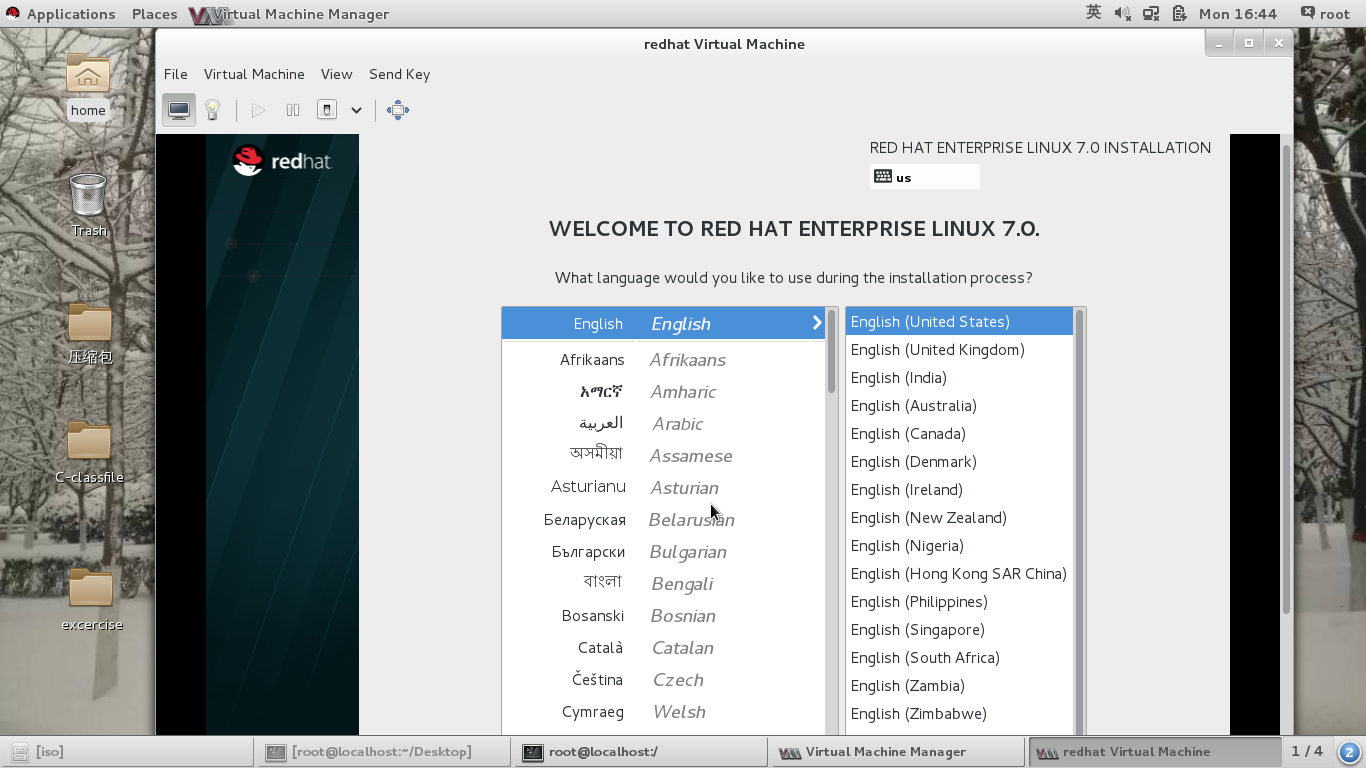Screen dimensions: 1366x768
Task: Power on the virtual machine (play)
Action: 259,110
